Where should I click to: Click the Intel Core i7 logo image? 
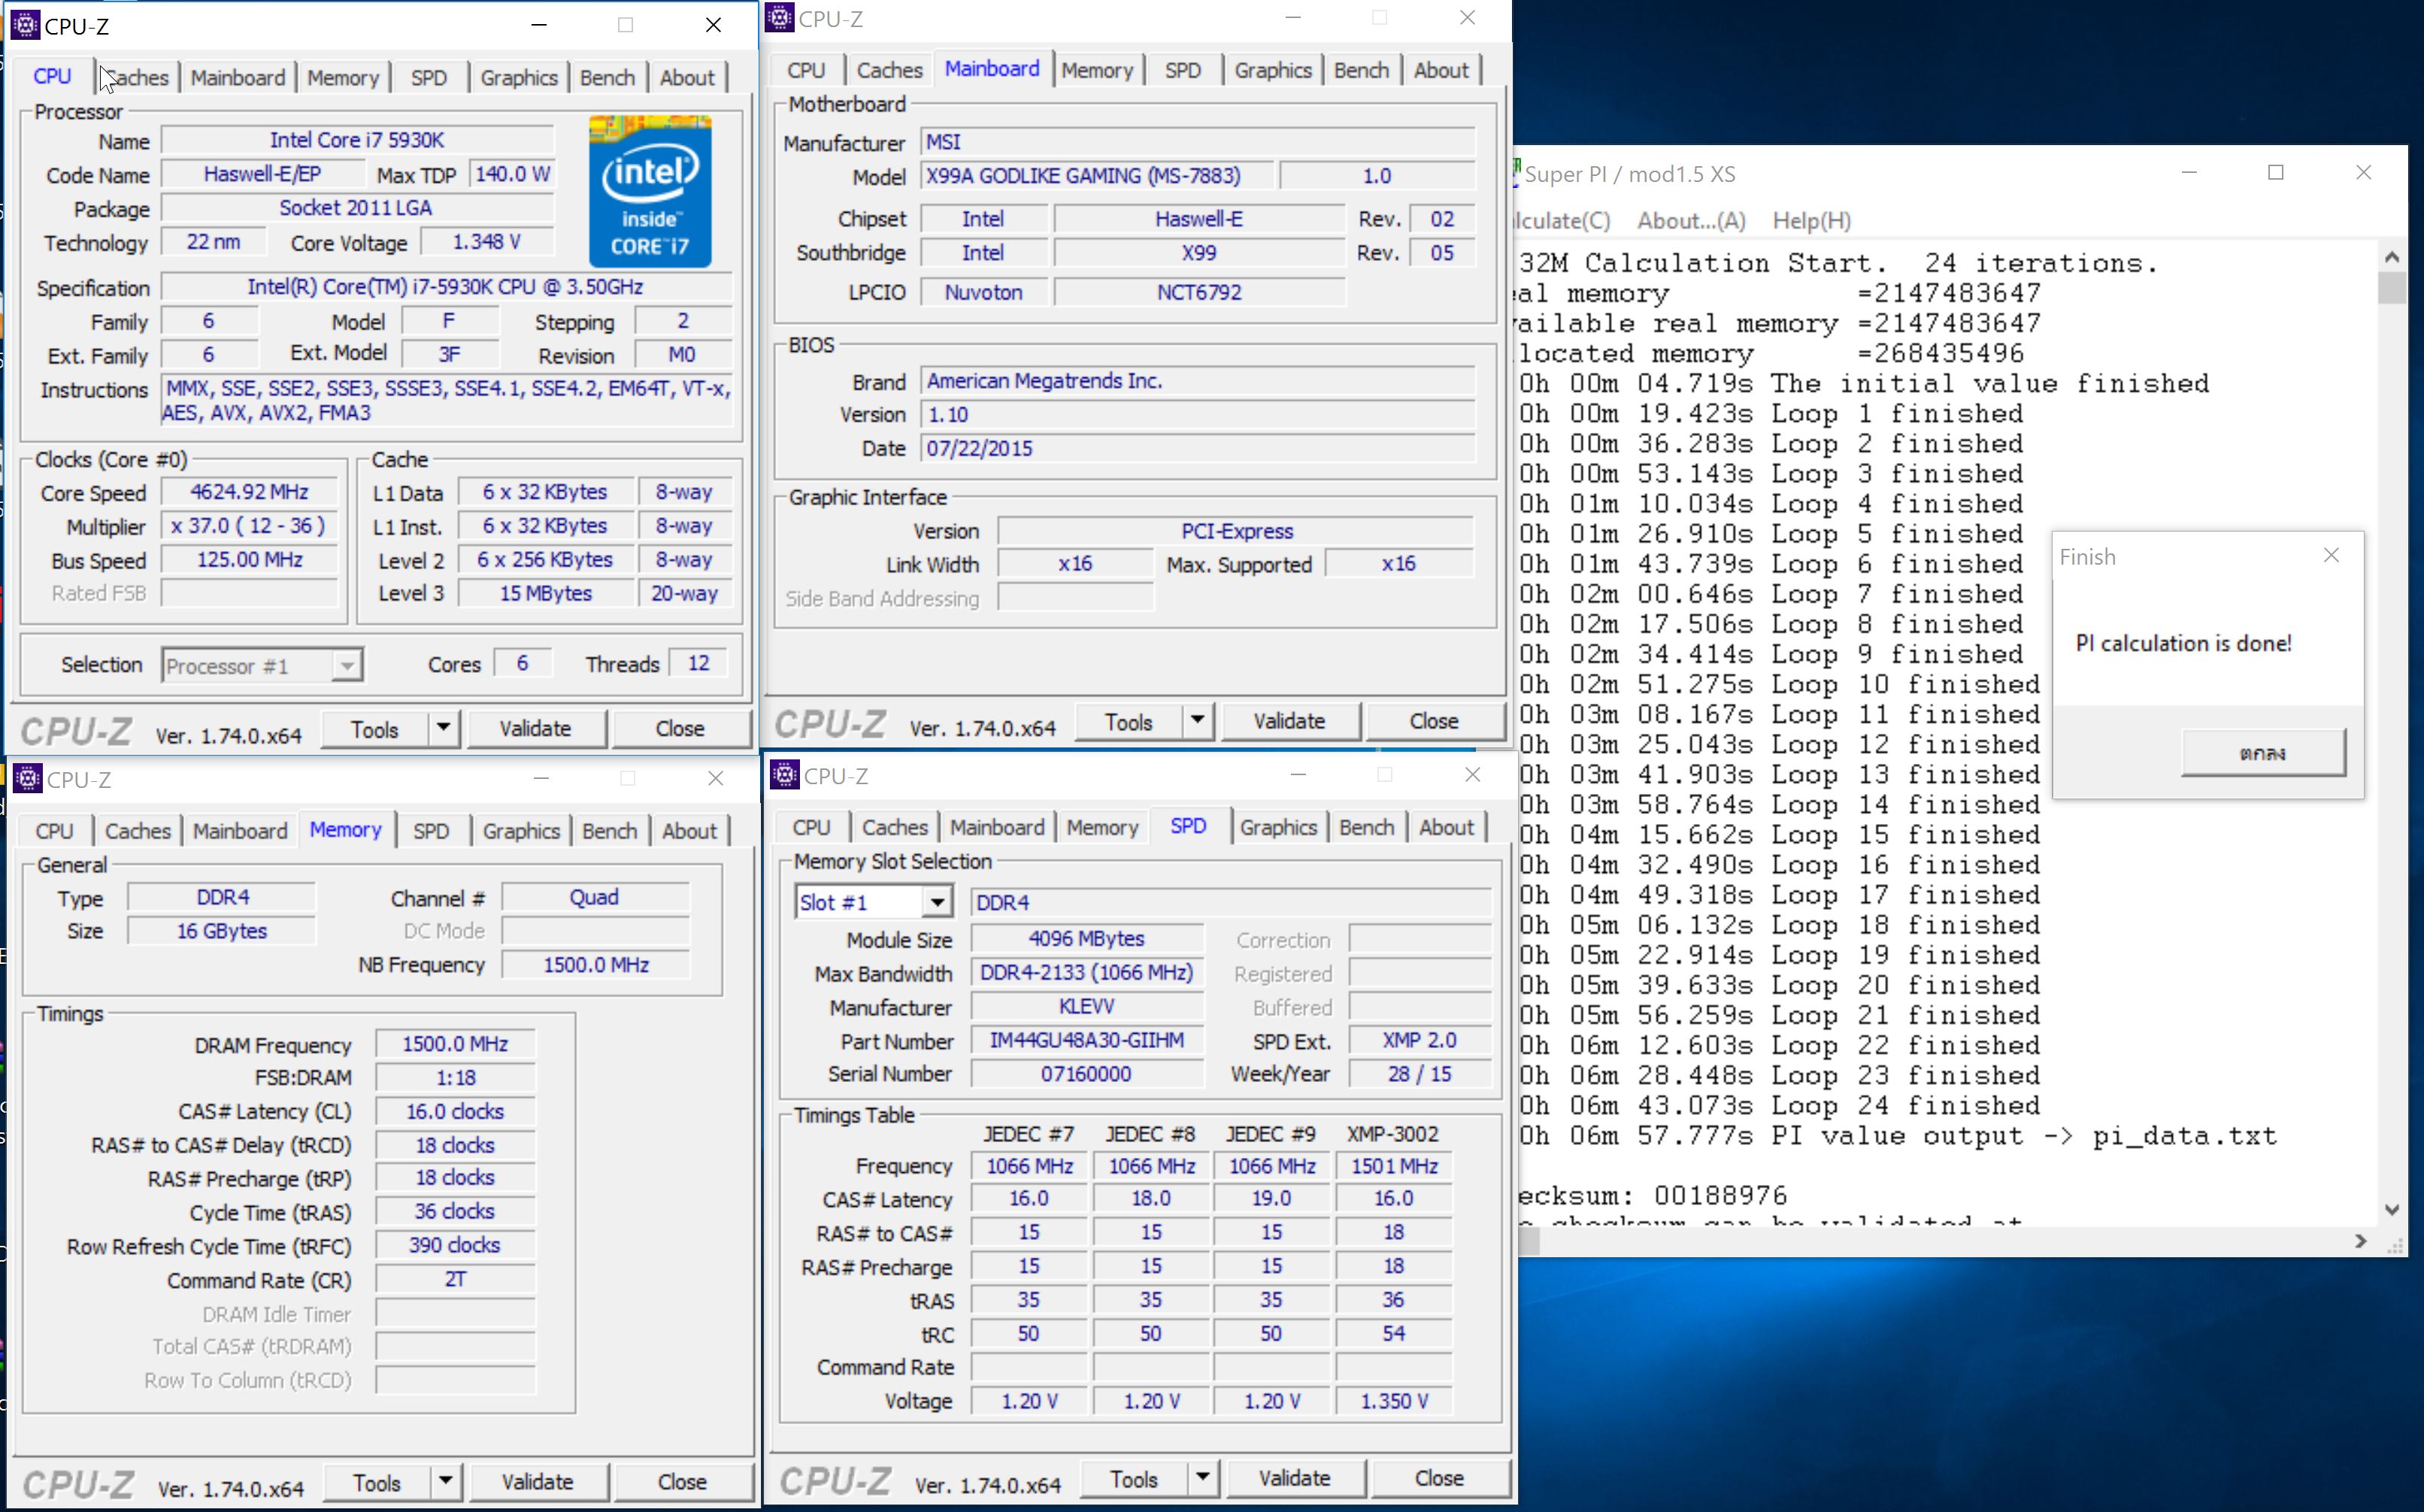650,191
